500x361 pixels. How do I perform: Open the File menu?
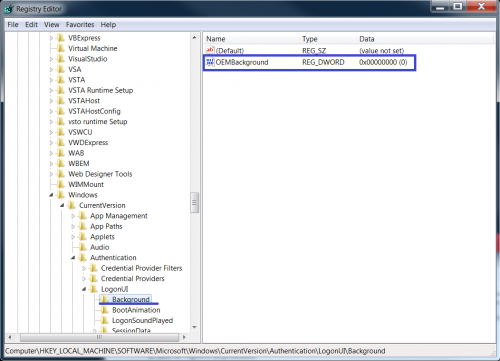point(13,25)
